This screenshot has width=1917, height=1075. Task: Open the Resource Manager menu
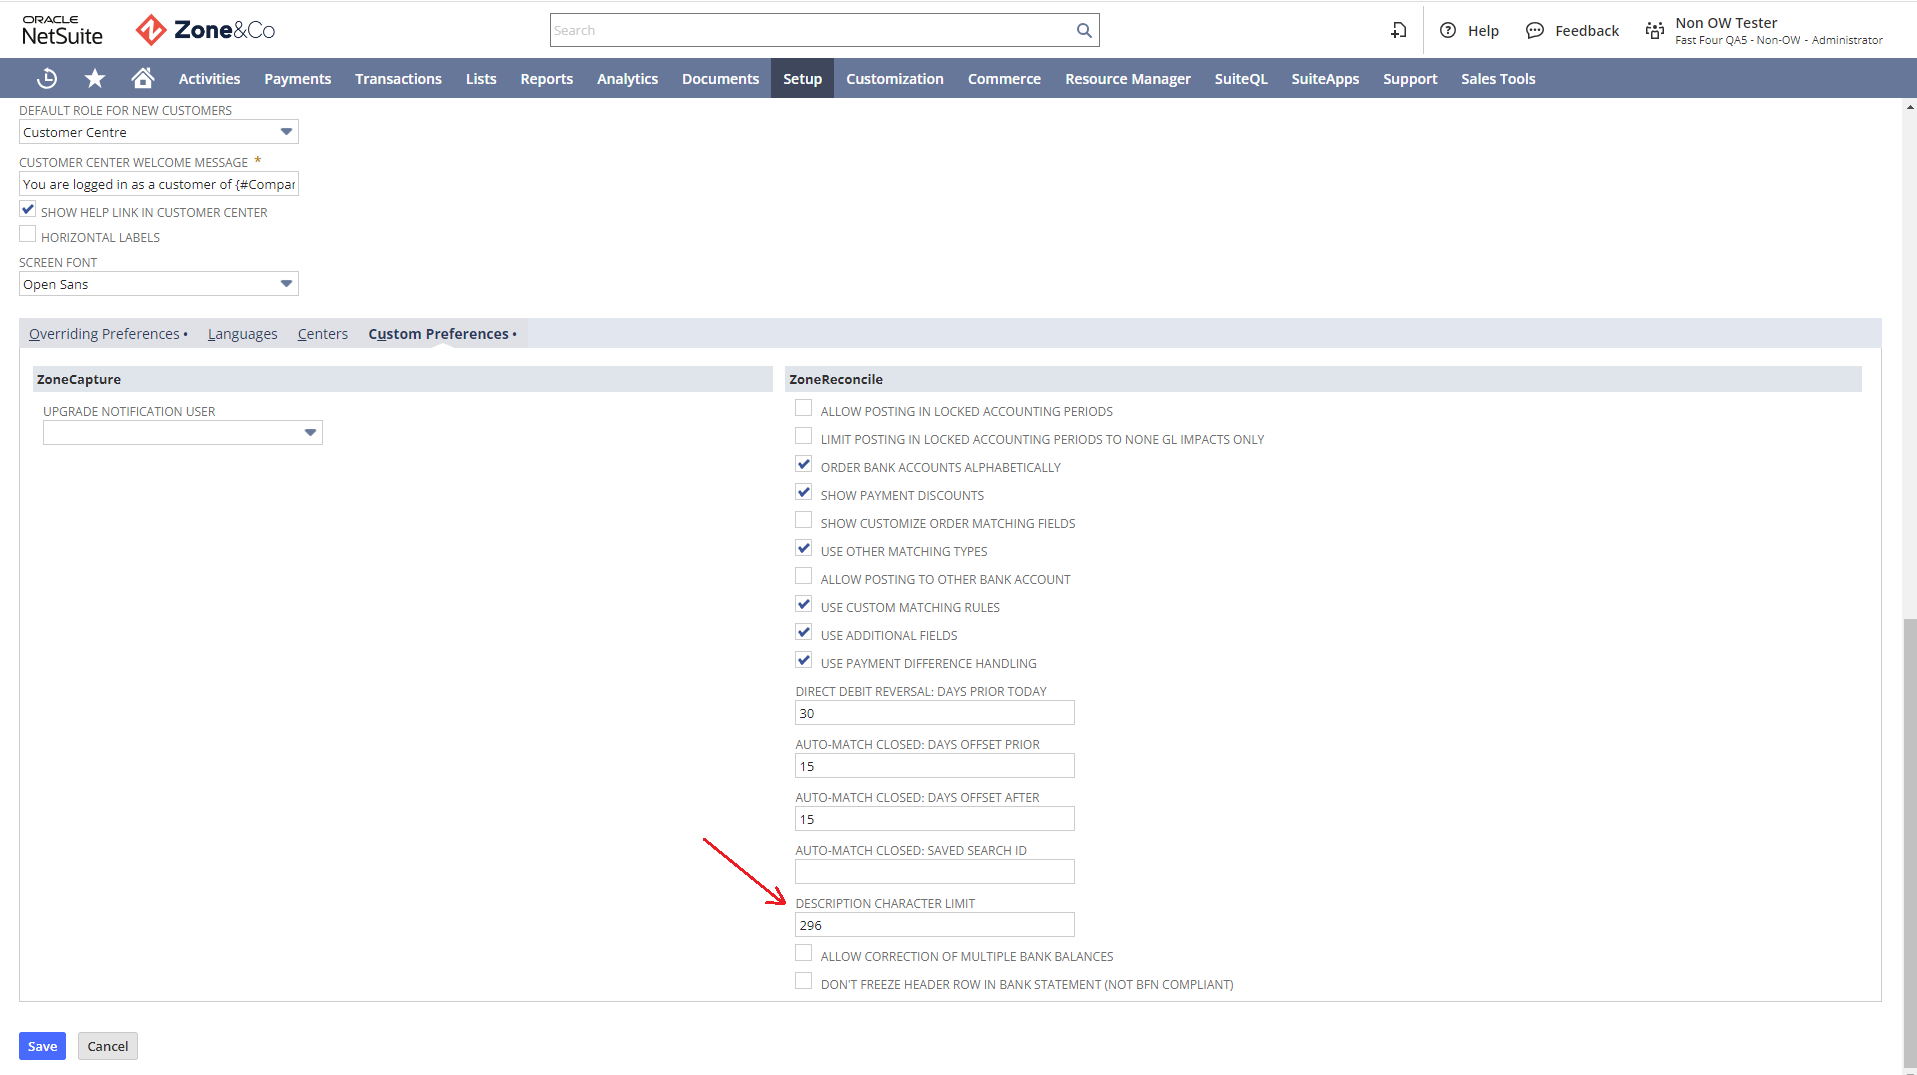(1127, 79)
